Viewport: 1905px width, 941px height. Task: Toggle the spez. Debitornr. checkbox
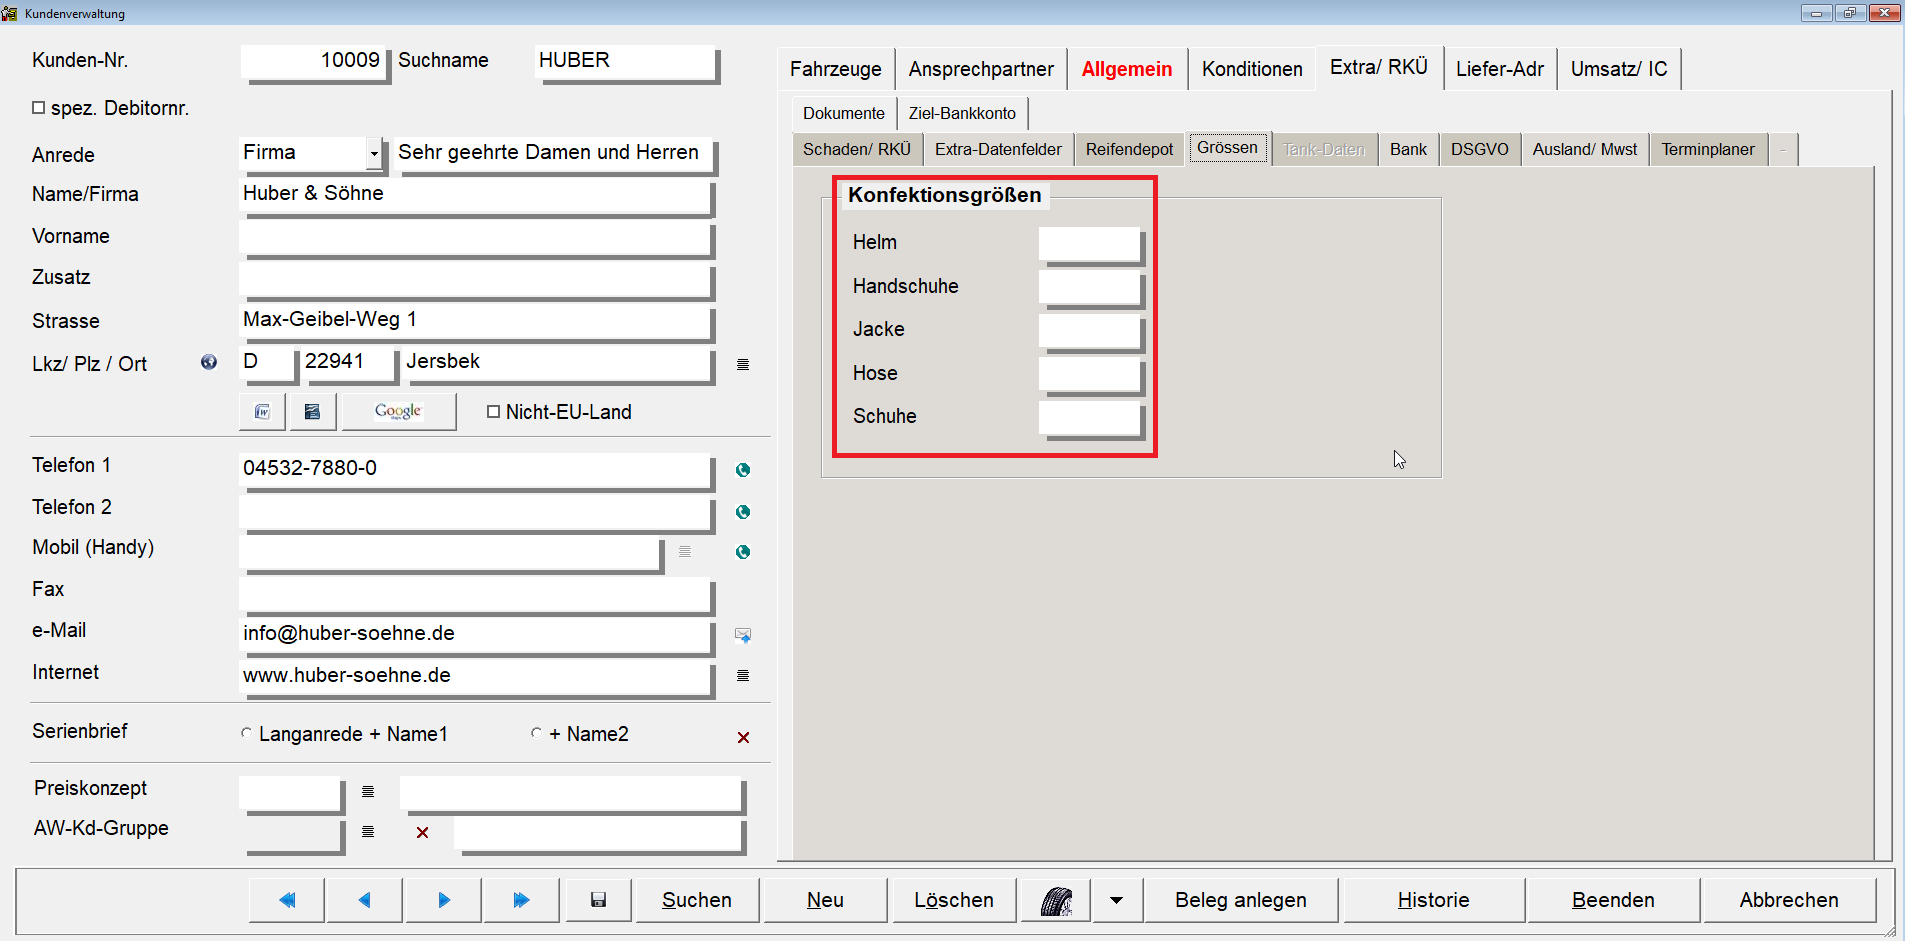(38, 107)
